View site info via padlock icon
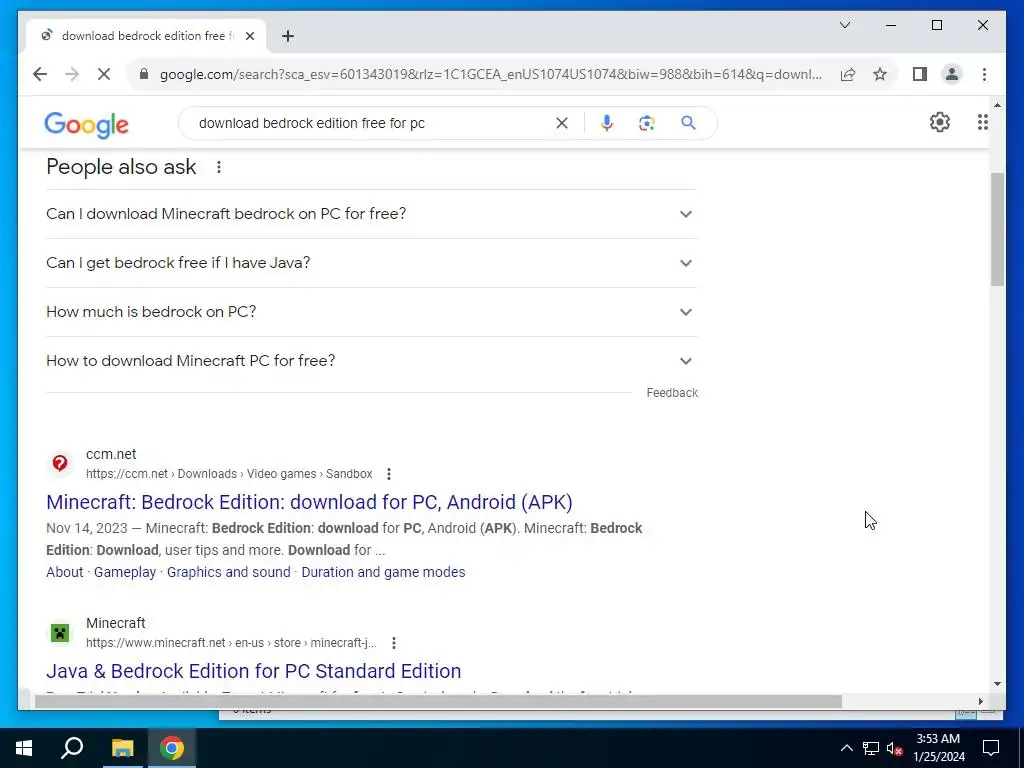The image size is (1024, 768). pos(144,74)
